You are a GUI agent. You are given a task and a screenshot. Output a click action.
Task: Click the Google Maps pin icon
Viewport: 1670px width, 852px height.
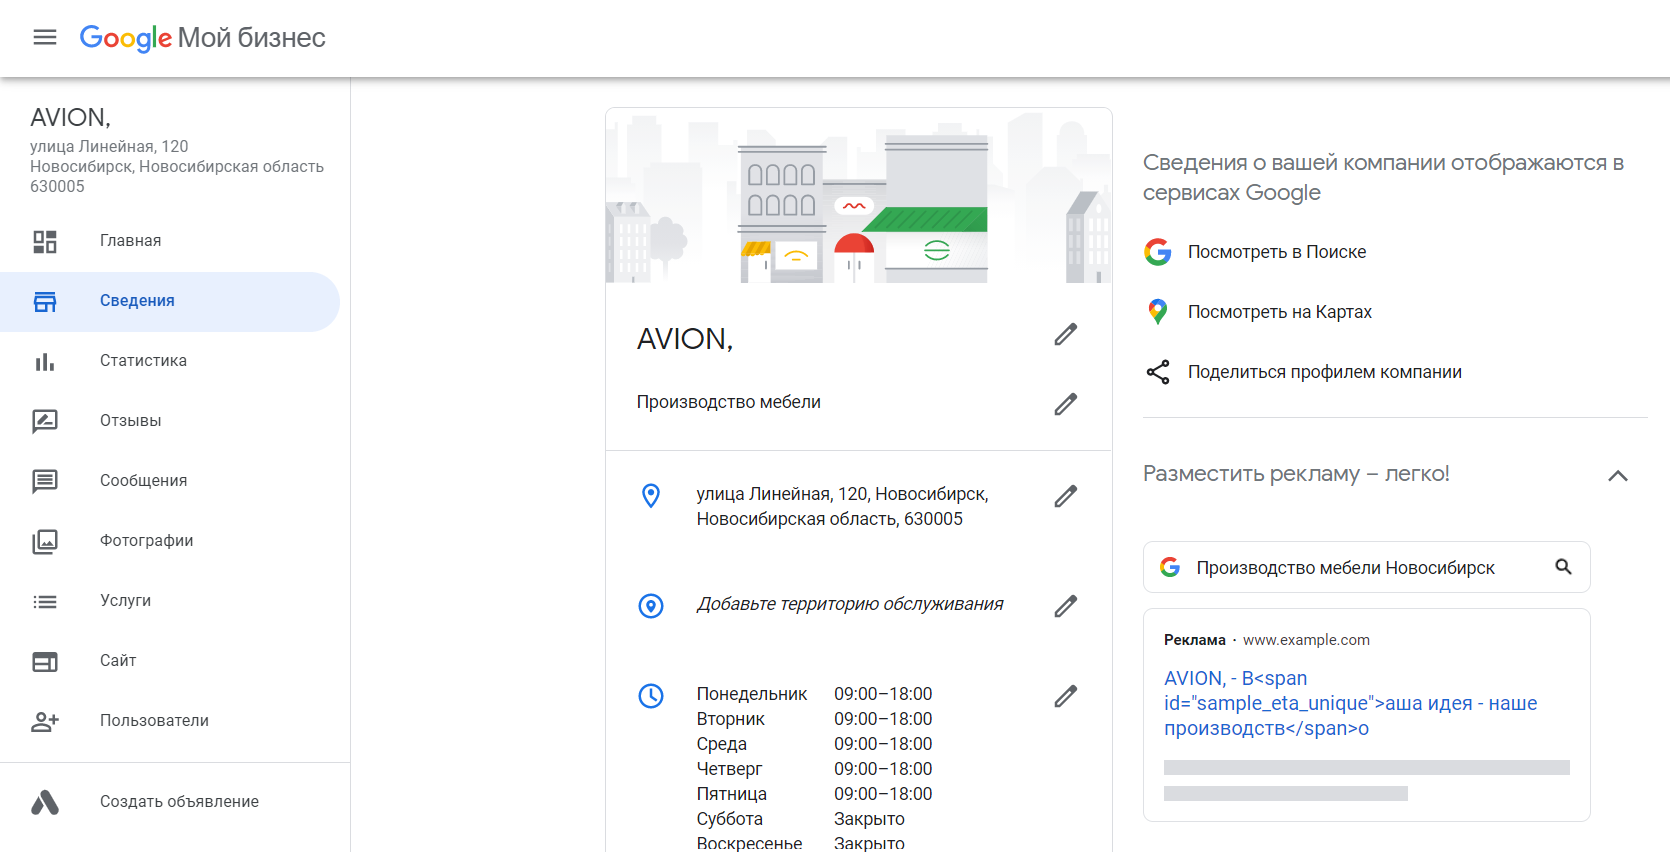[1158, 312]
